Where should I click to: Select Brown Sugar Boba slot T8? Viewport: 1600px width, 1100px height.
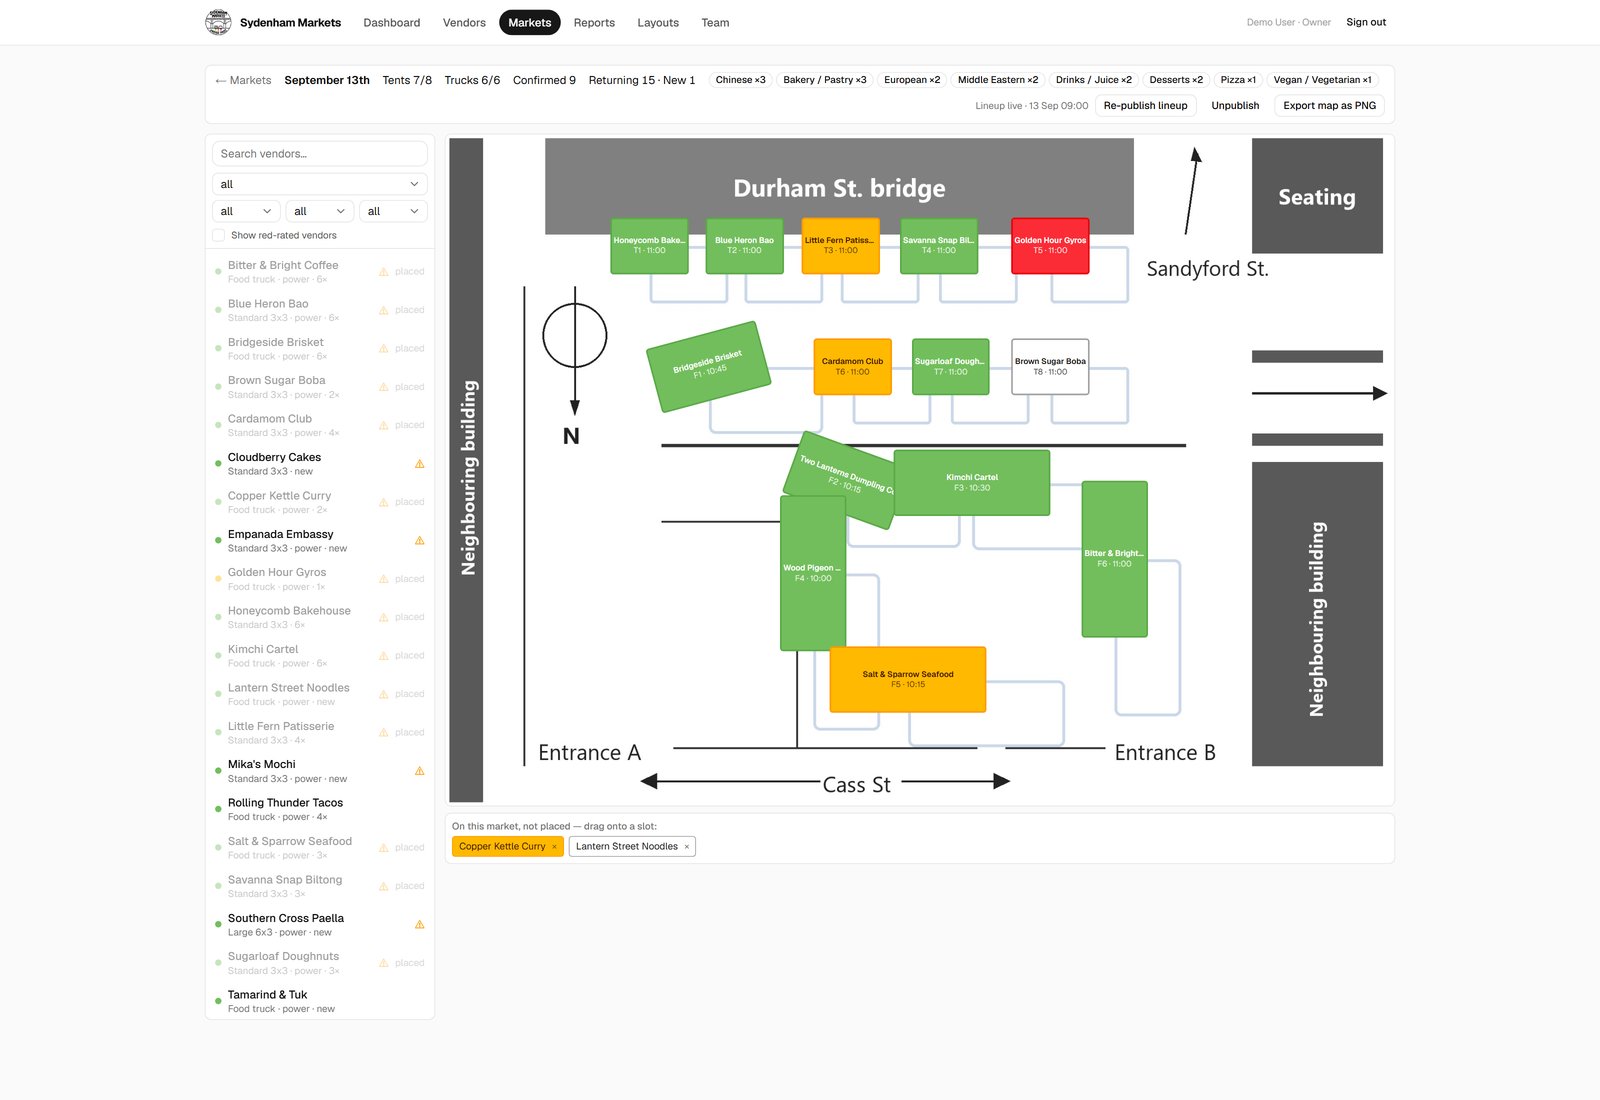(x=1050, y=367)
